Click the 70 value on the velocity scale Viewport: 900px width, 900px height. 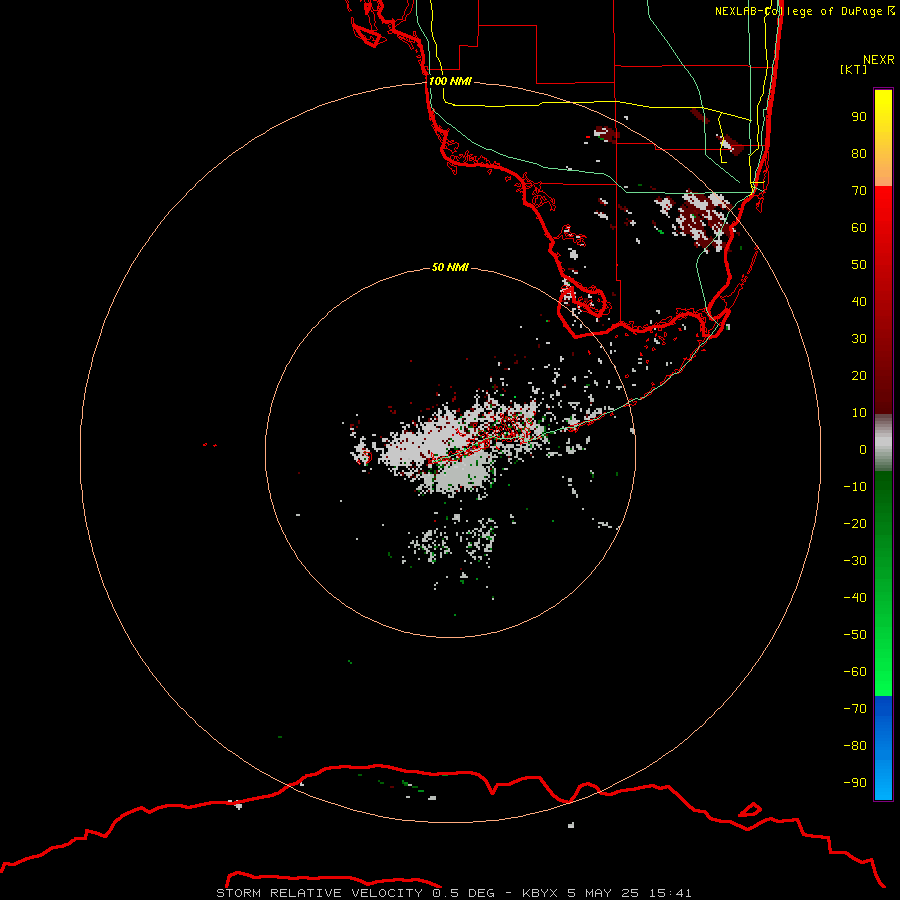coord(859,191)
